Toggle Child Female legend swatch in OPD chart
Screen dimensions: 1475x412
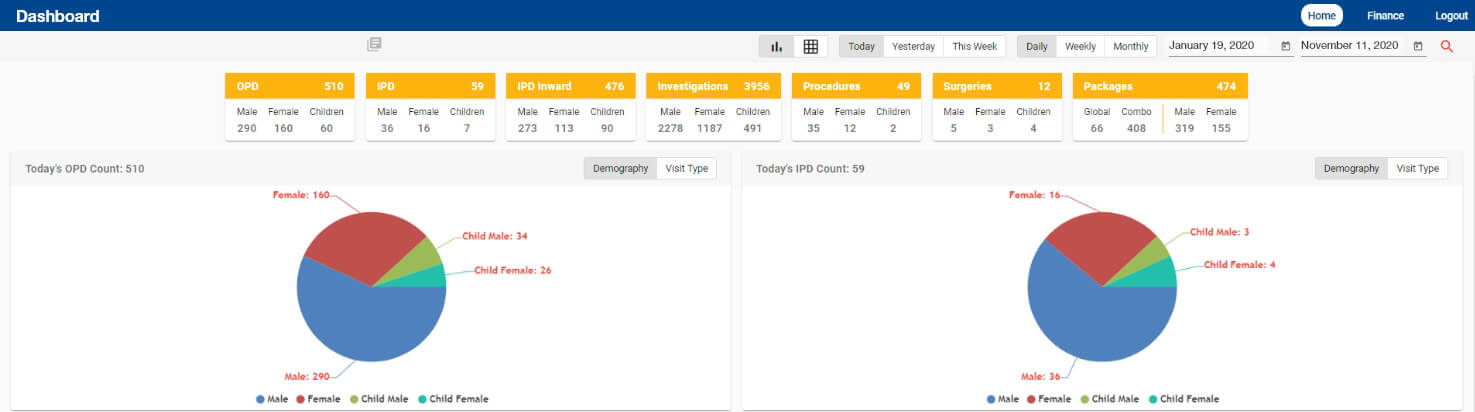click(422, 399)
